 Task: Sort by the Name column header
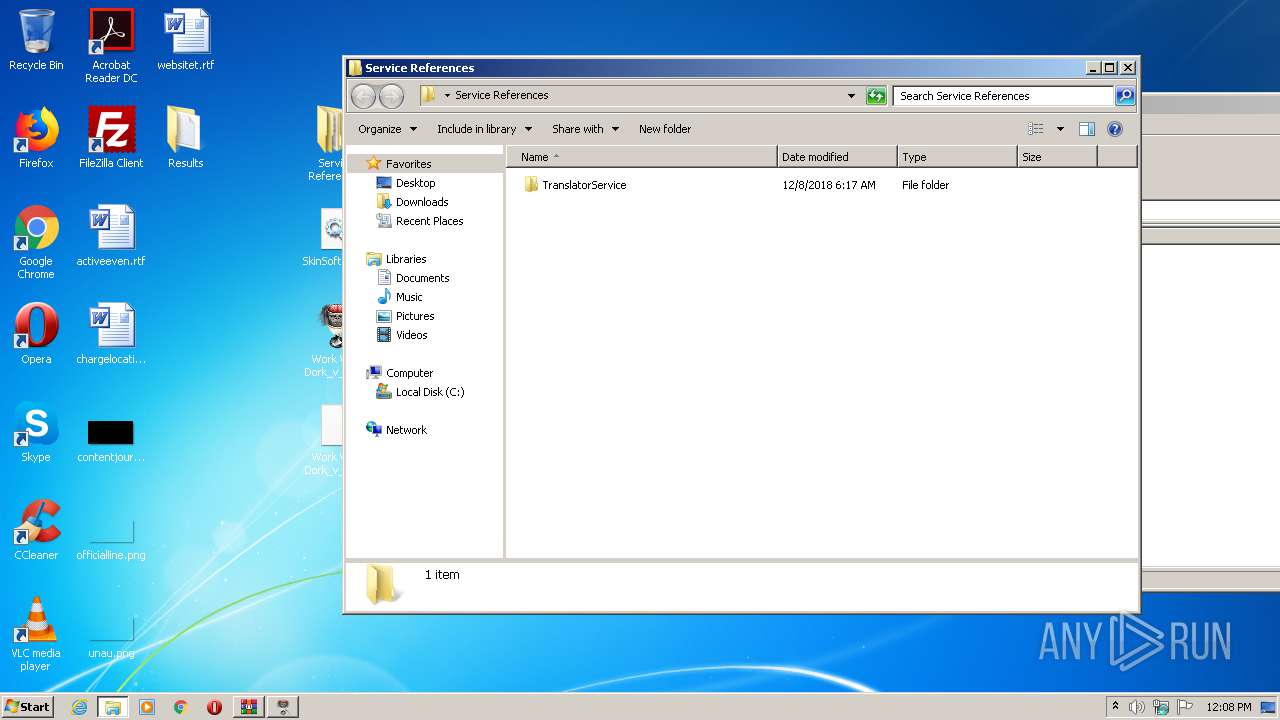[641, 157]
